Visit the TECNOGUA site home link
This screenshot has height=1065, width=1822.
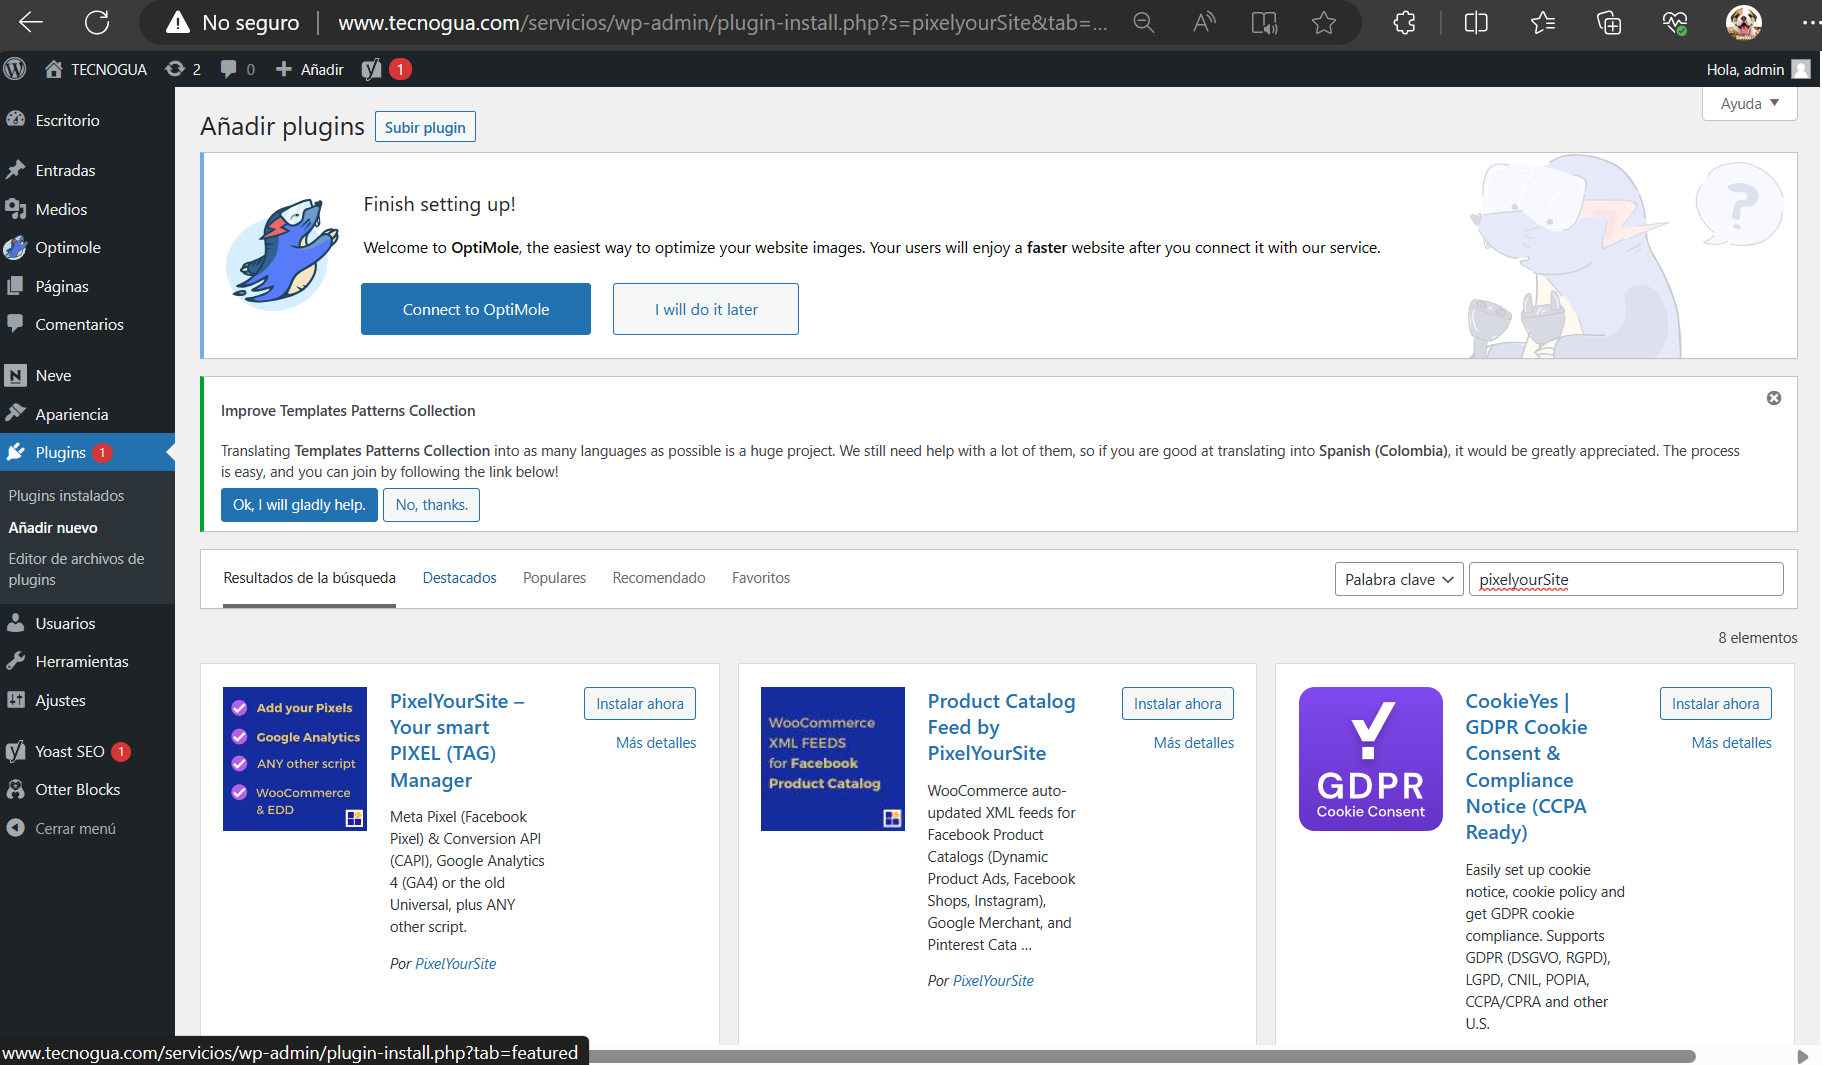click(96, 69)
